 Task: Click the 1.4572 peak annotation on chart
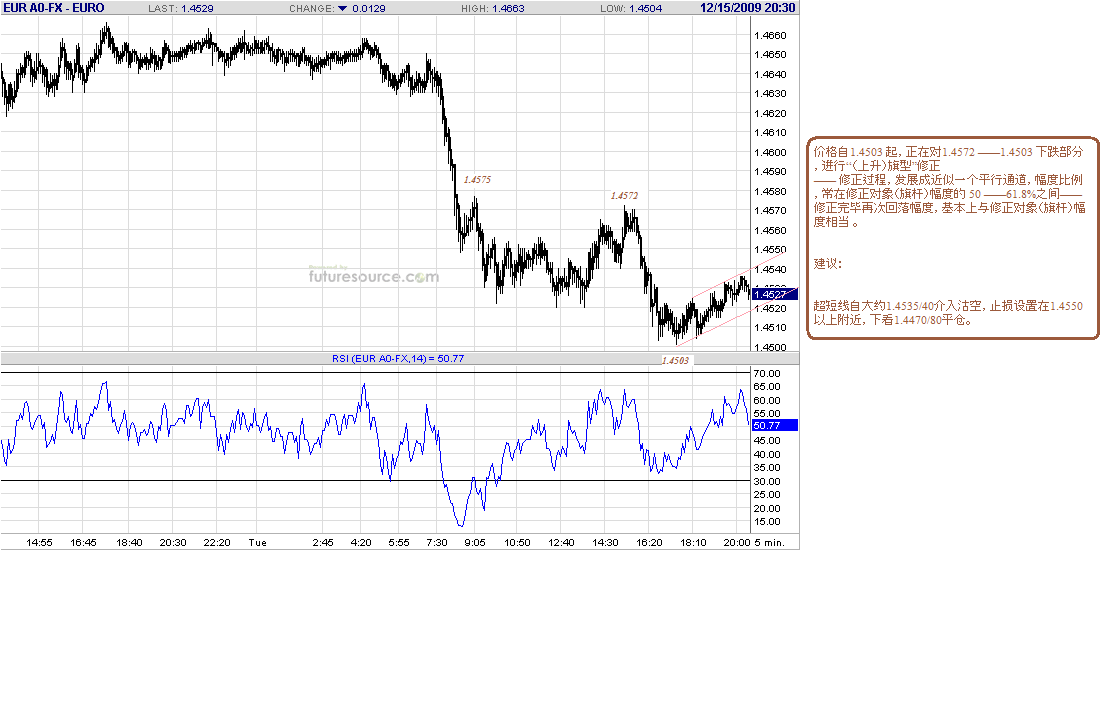(624, 195)
